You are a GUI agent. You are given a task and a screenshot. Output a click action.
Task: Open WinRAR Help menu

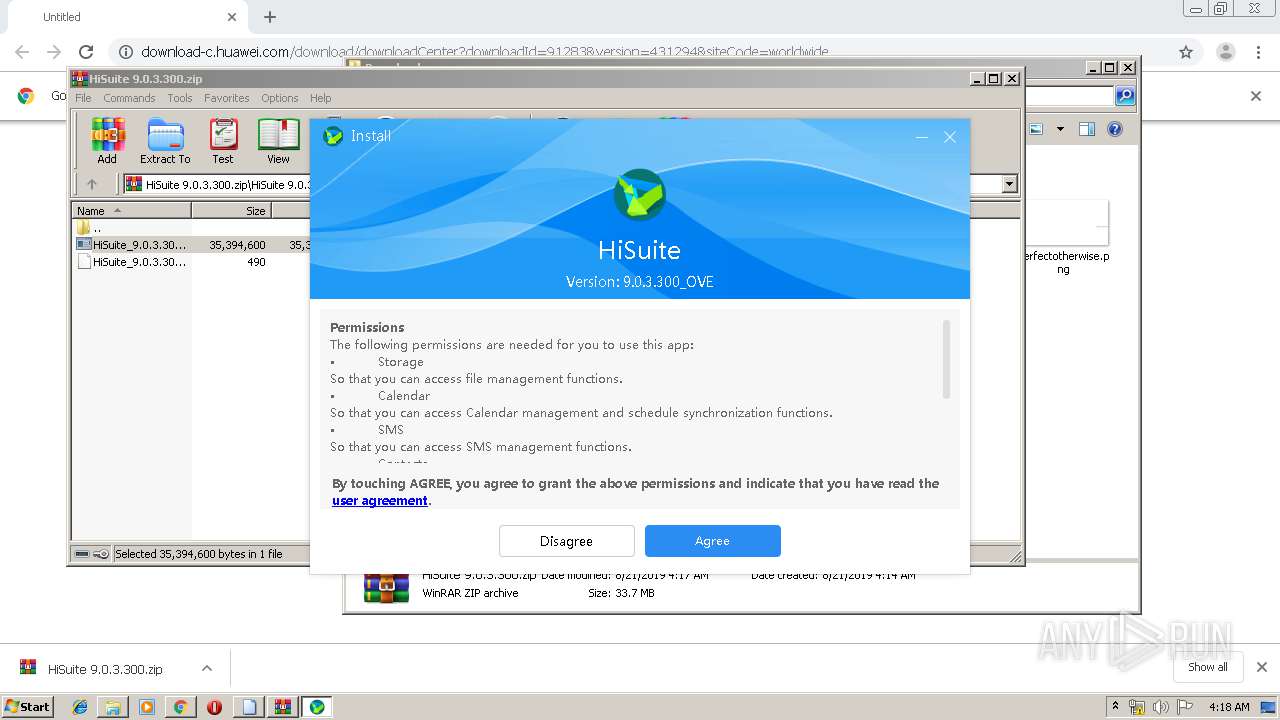point(320,98)
